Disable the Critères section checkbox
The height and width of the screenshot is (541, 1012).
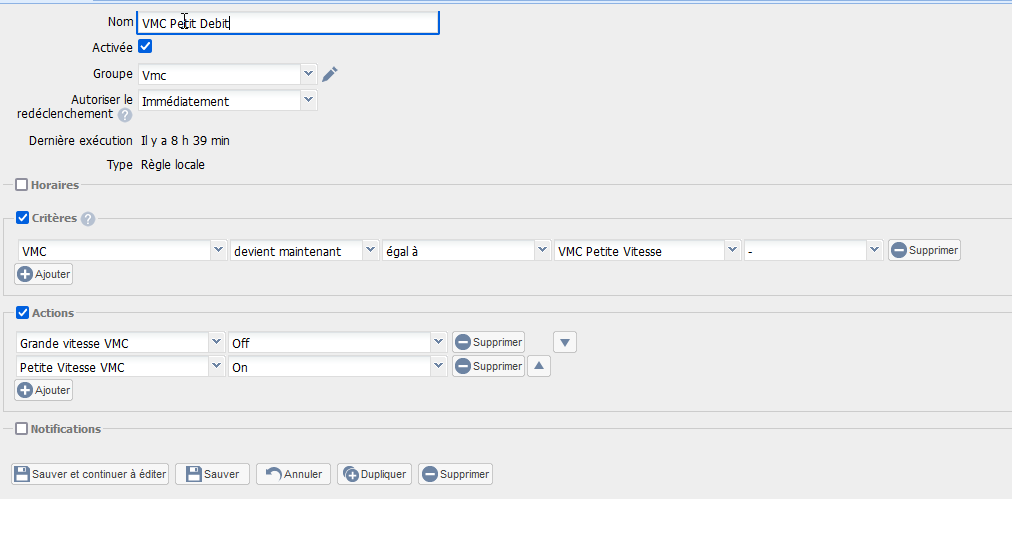click(x=23, y=218)
